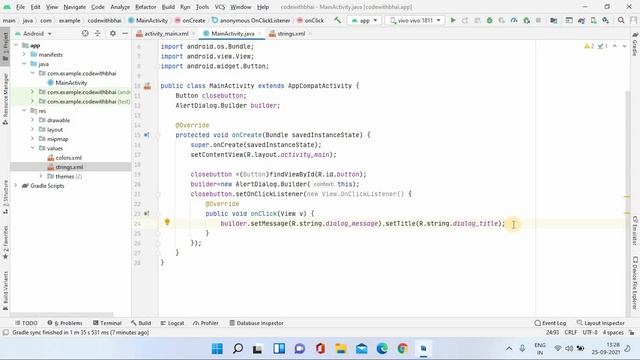Run the app with green play button
The image size is (640, 360).
[x=453, y=20]
